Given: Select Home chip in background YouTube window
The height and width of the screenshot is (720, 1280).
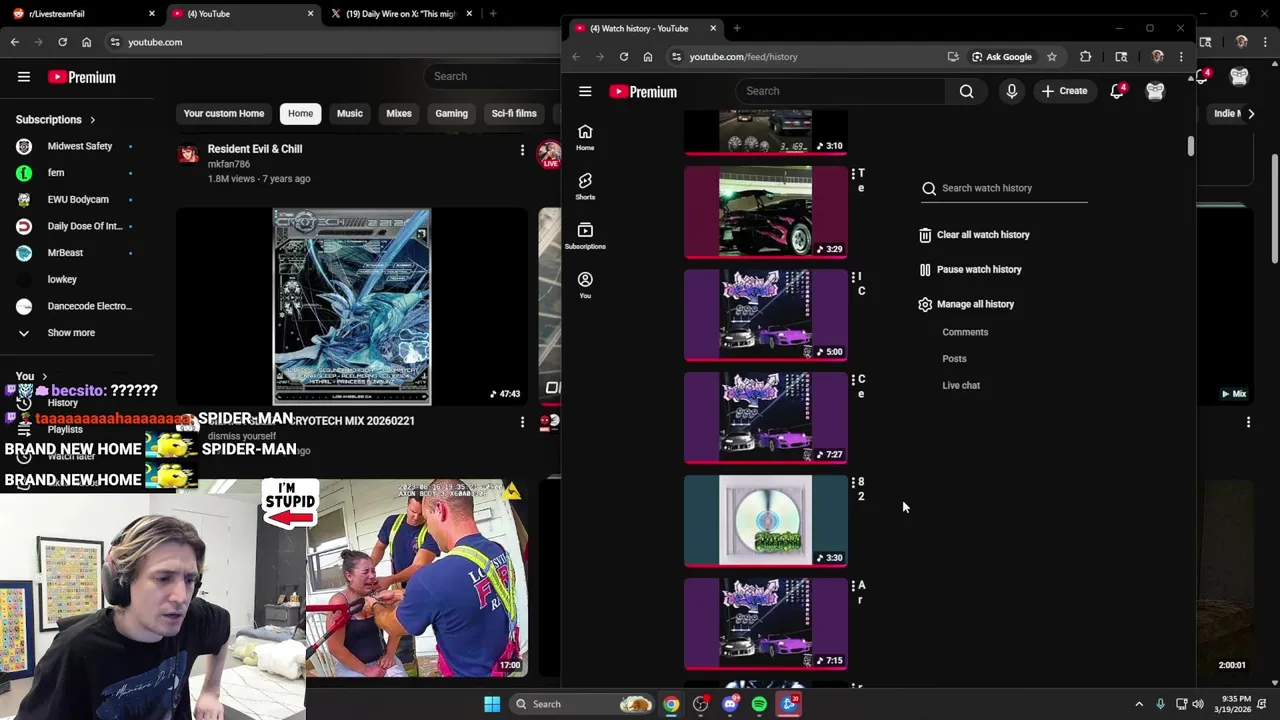Looking at the screenshot, I should tap(300, 113).
